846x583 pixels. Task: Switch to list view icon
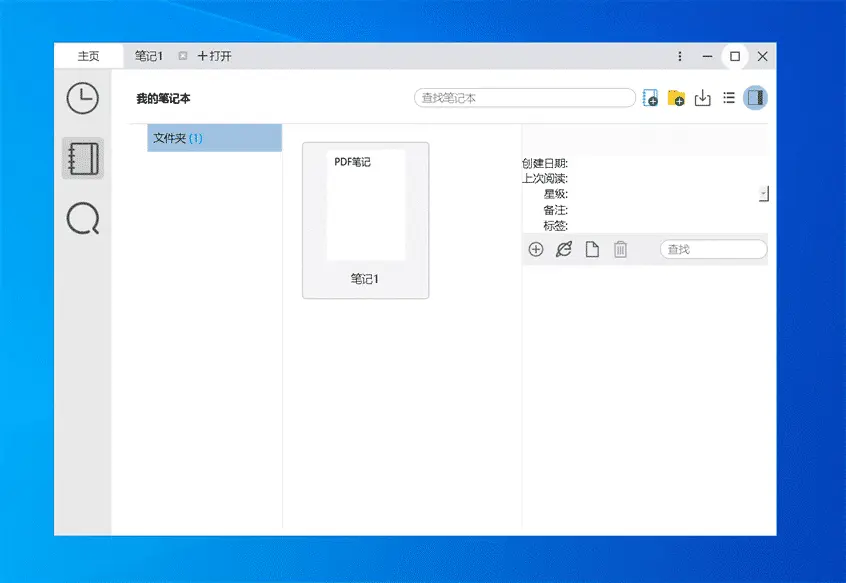click(x=729, y=98)
